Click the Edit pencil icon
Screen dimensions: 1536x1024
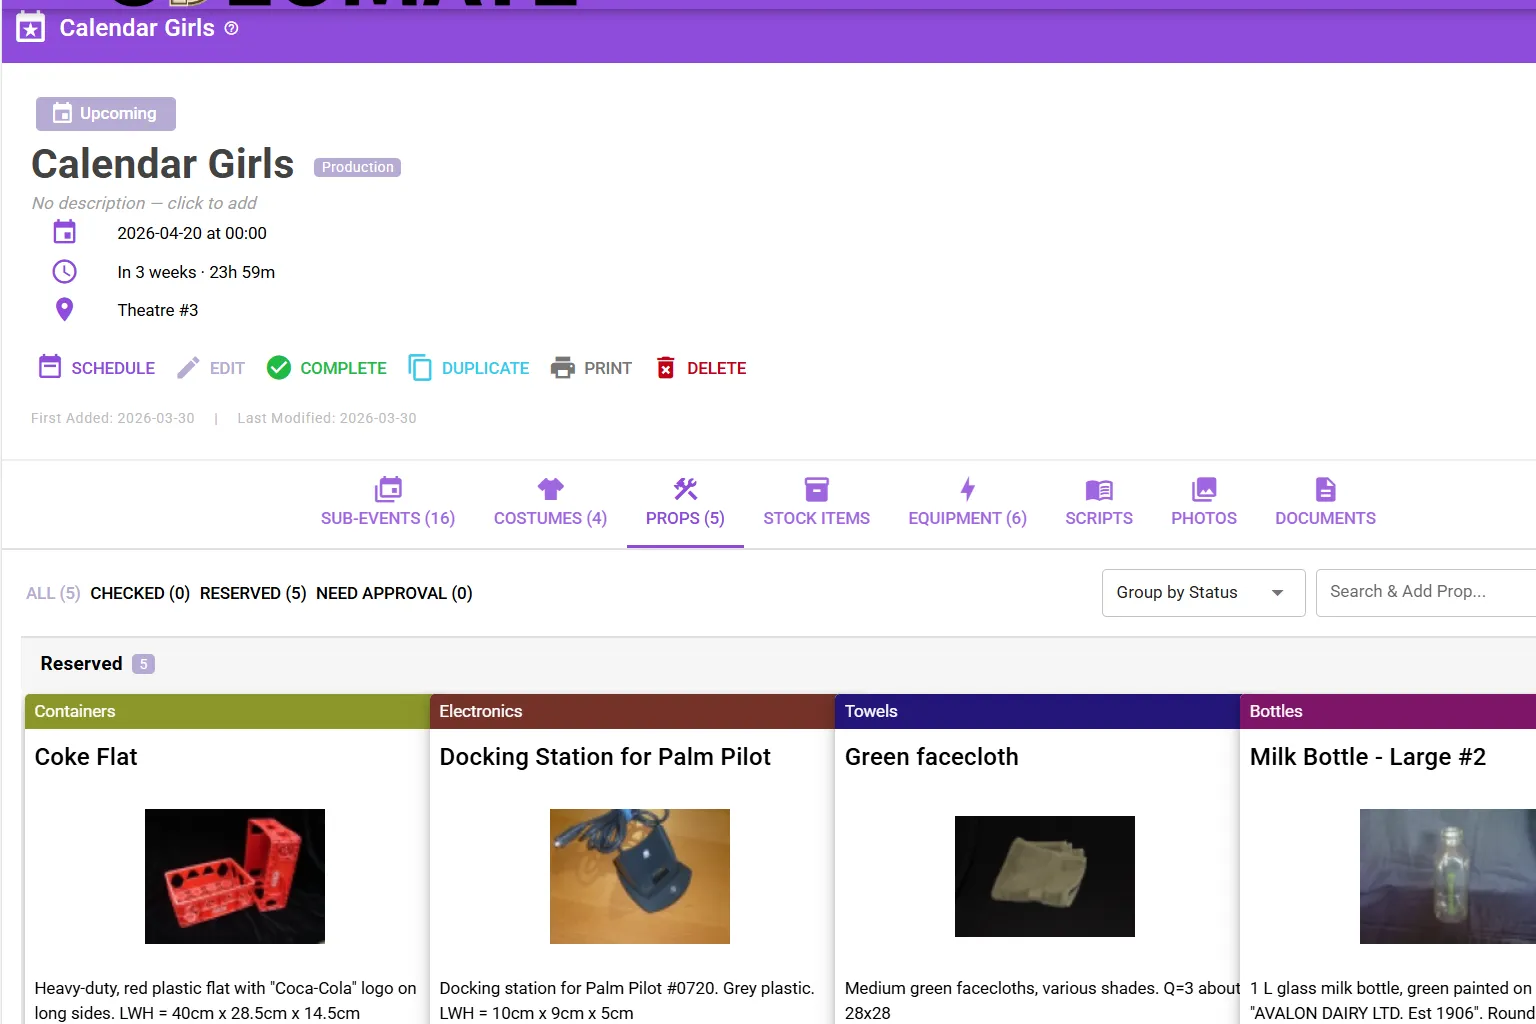pyautogui.click(x=186, y=367)
